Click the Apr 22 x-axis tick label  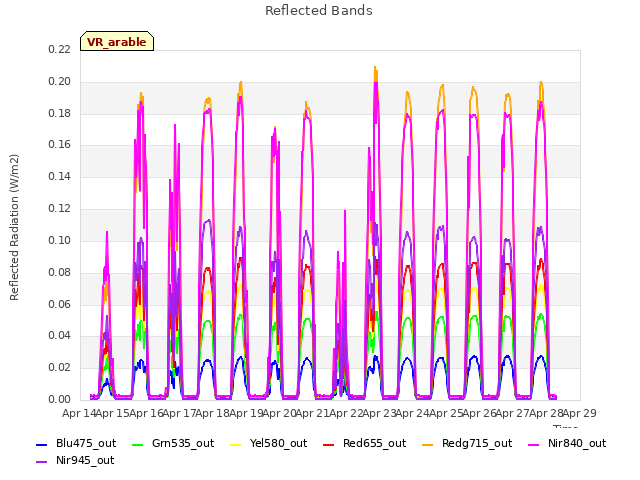(x=346, y=413)
